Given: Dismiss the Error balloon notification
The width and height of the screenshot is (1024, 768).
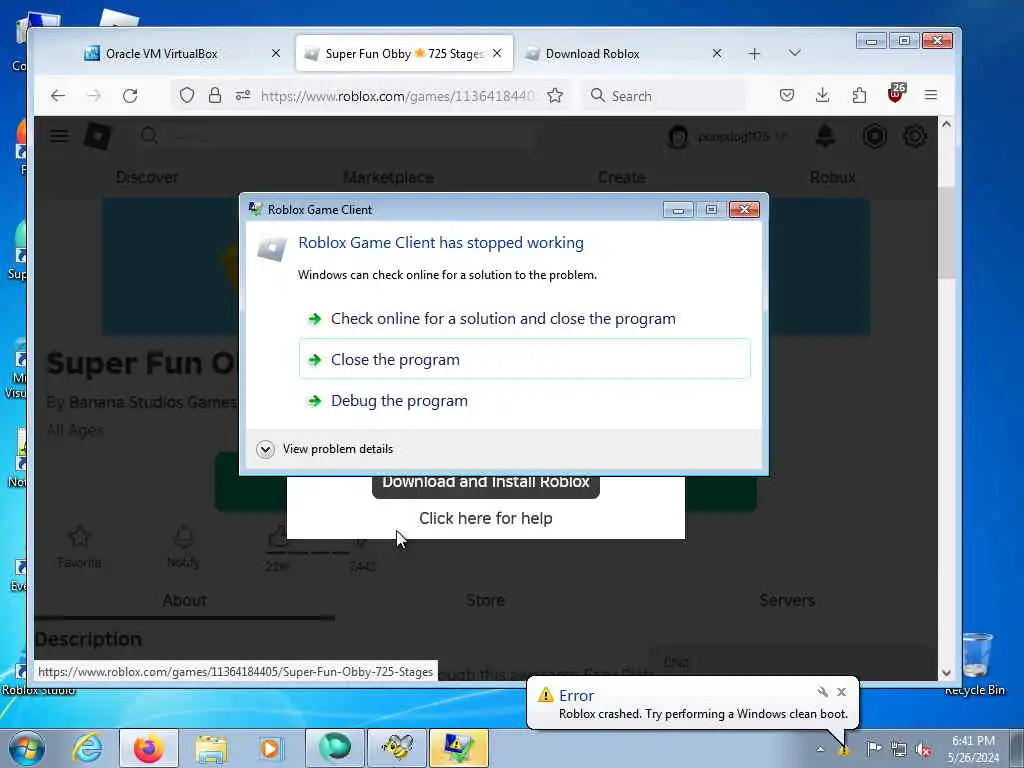Looking at the screenshot, I should [x=841, y=692].
